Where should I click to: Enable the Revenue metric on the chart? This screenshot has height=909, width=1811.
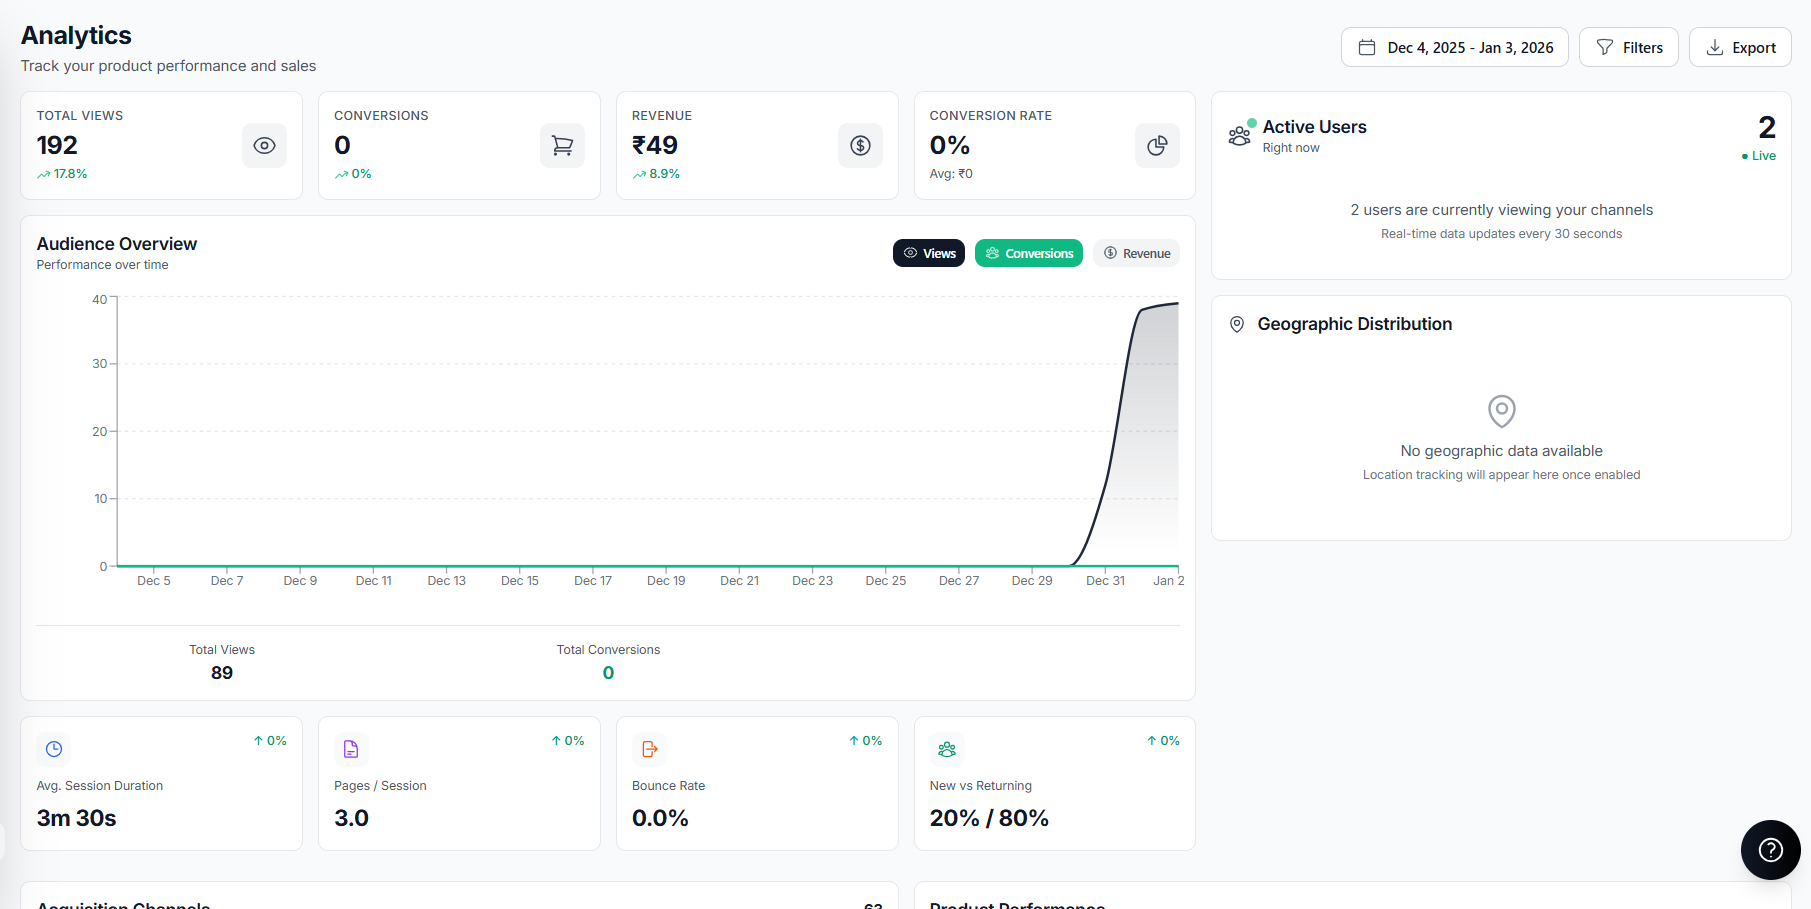pos(1136,253)
